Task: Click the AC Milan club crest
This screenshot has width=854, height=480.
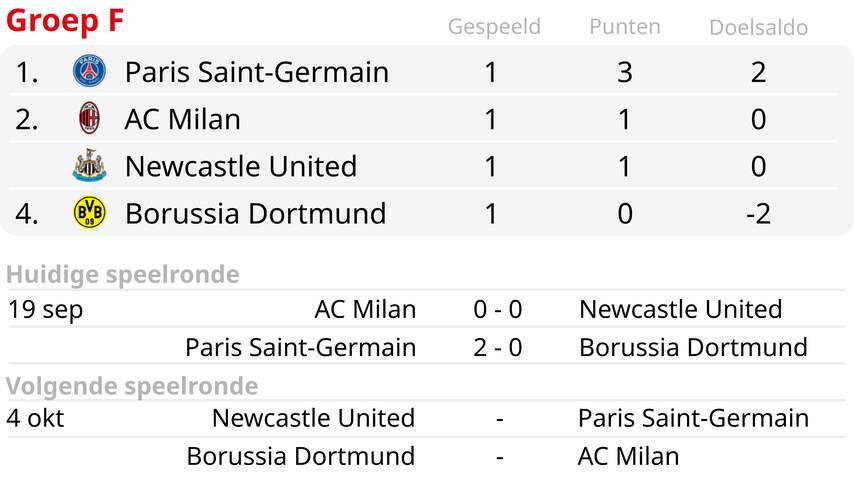Action: [89, 118]
